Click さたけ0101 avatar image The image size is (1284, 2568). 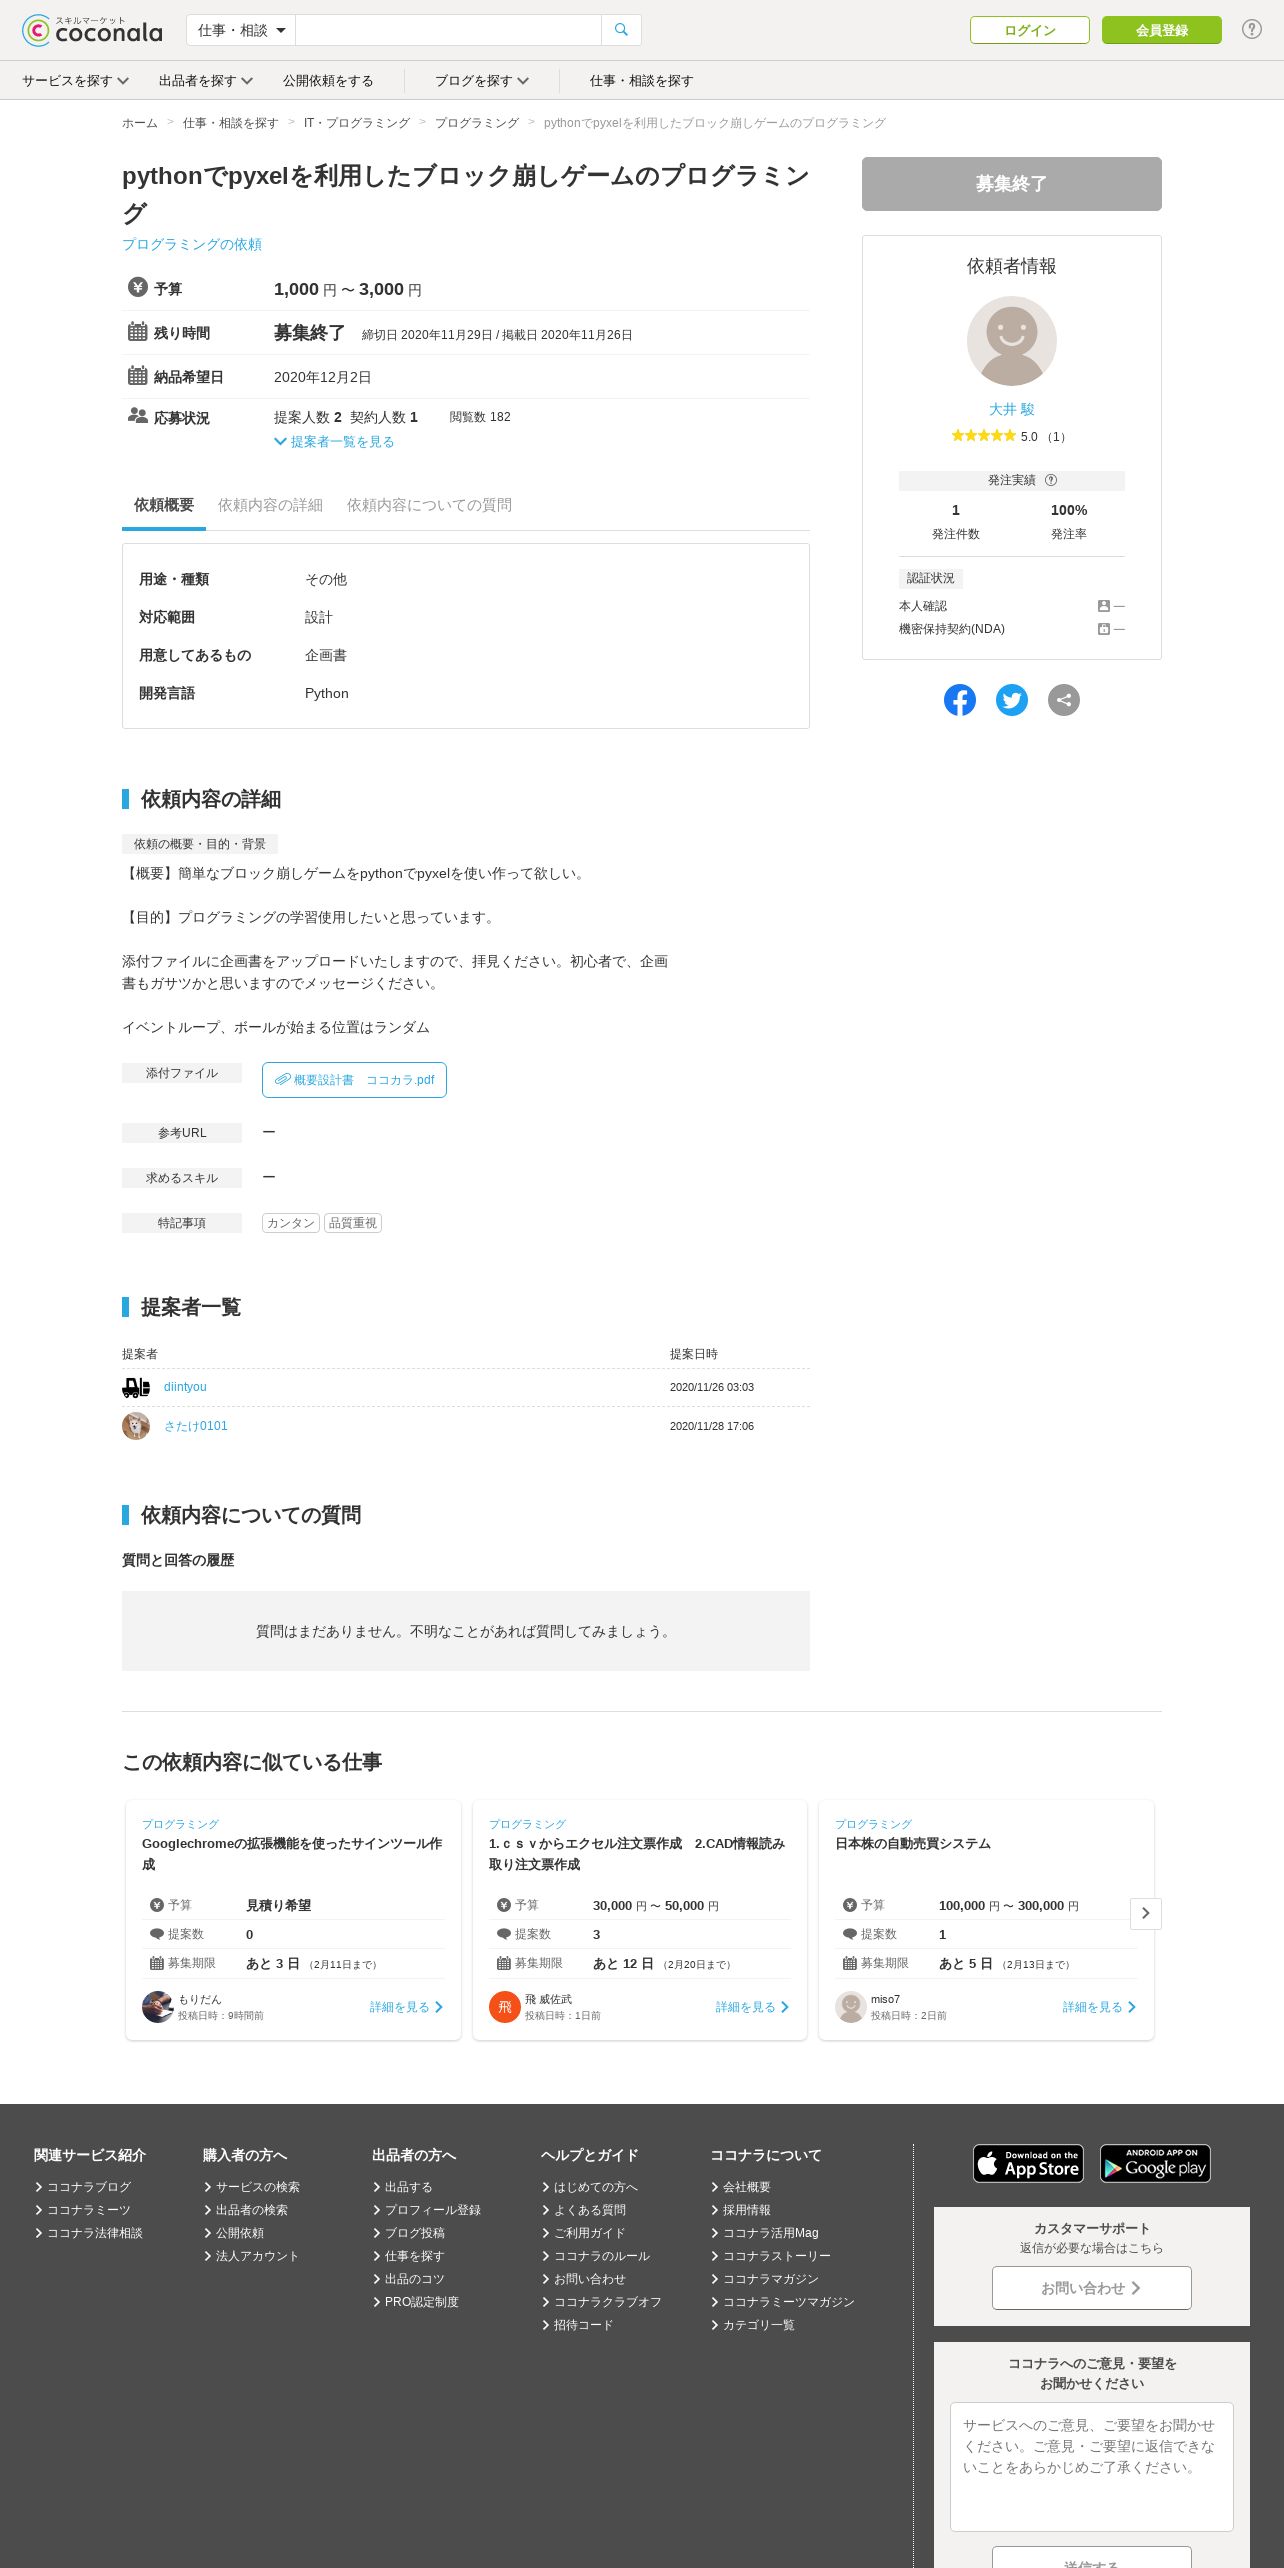pyautogui.click(x=136, y=1426)
